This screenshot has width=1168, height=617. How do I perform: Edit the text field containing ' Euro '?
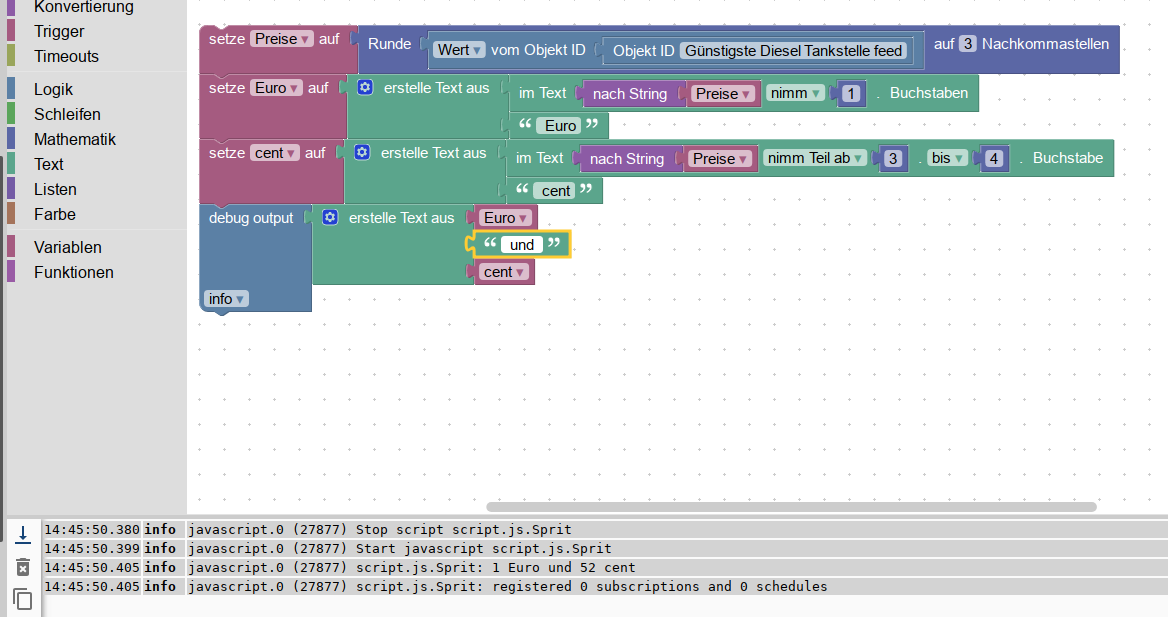[x=560, y=126]
